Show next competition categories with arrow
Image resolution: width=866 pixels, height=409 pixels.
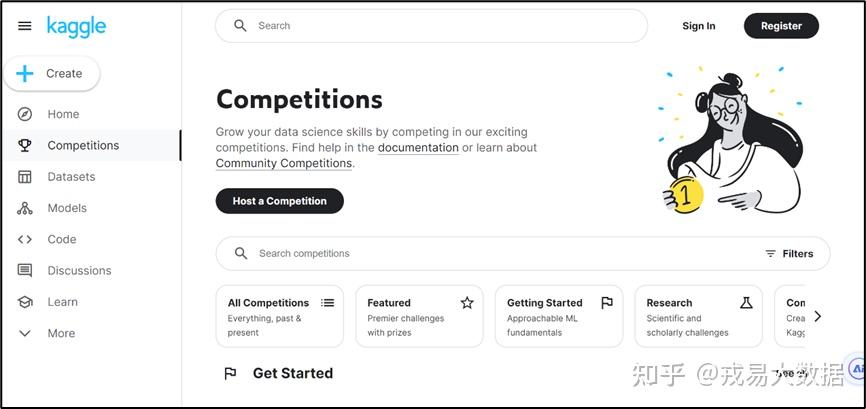tap(818, 316)
